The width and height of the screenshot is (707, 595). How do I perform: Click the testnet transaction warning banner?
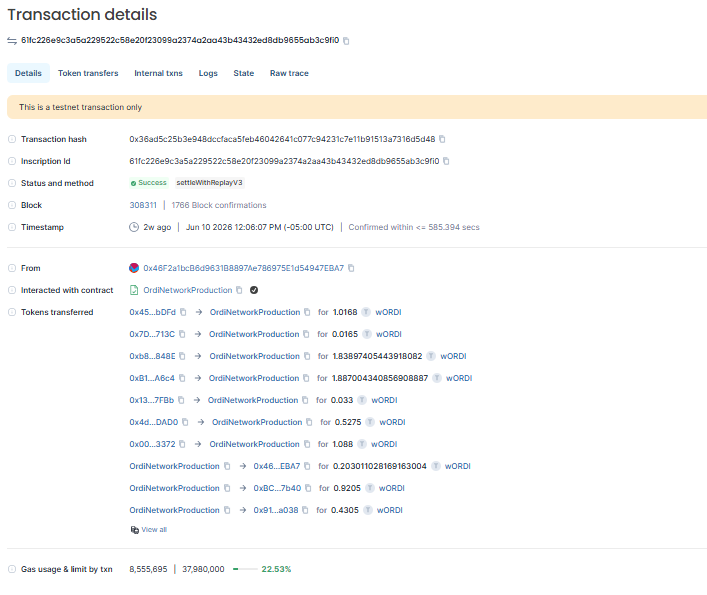[357, 107]
